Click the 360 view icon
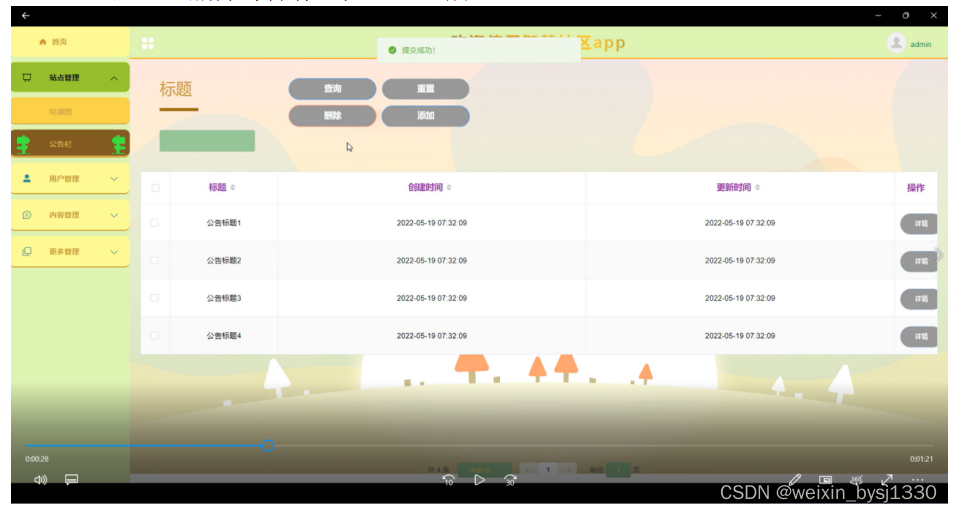Image resolution: width=953 pixels, height=513 pixels. click(x=856, y=480)
